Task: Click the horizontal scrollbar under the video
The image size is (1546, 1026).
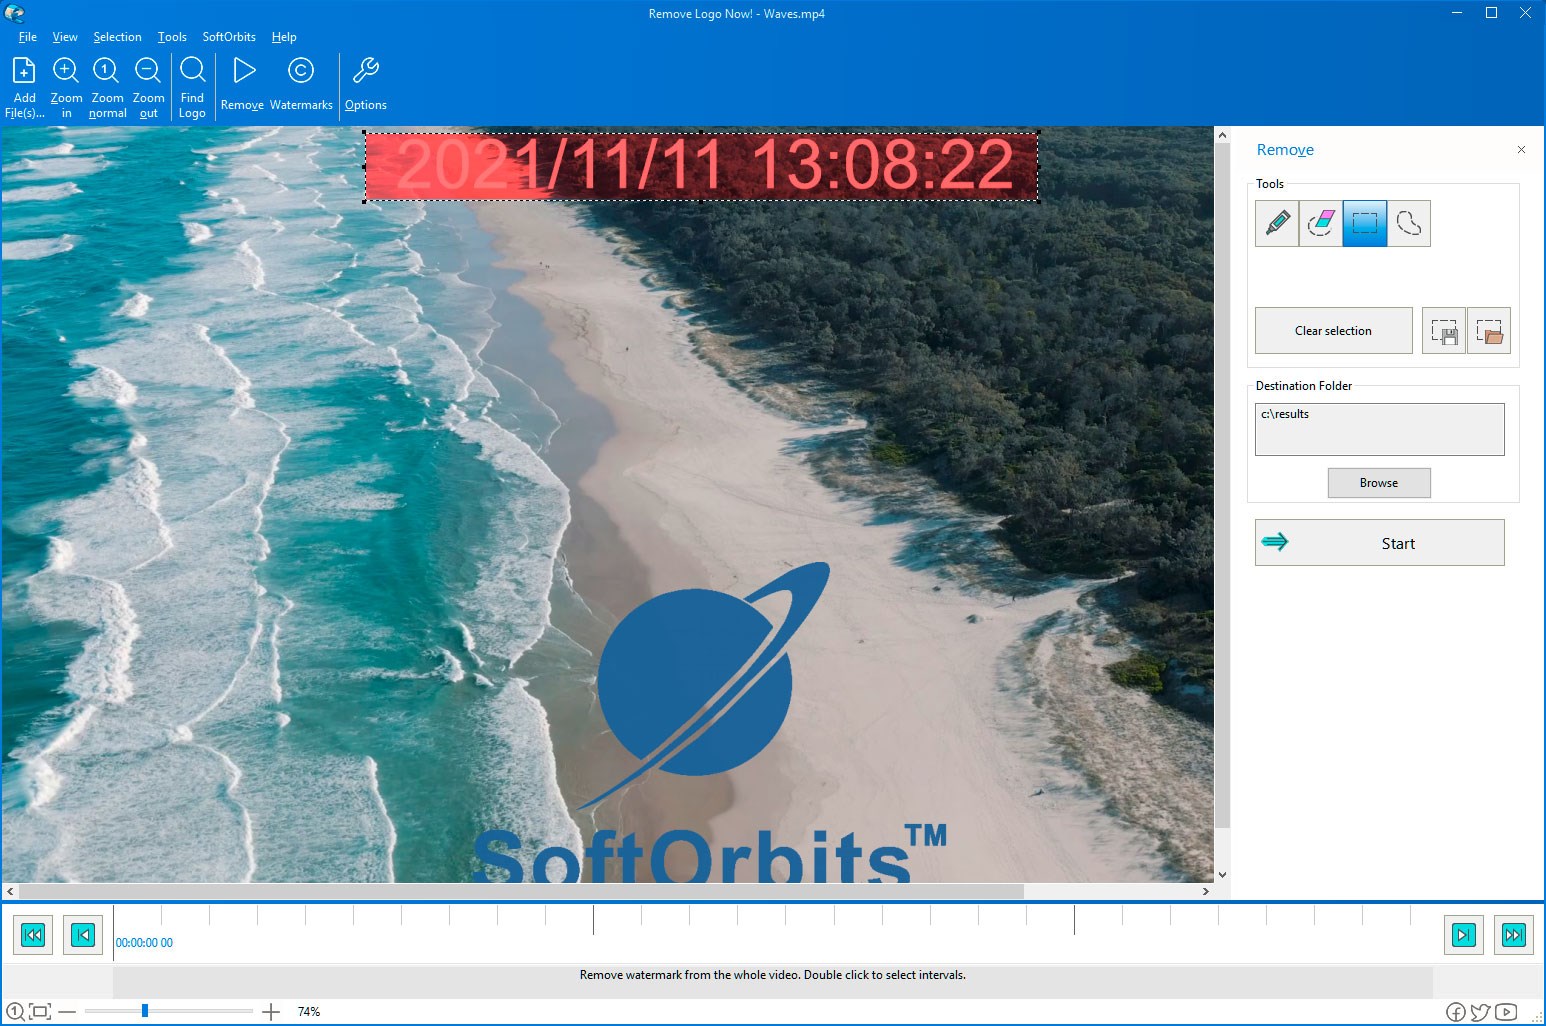Action: click(520, 891)
